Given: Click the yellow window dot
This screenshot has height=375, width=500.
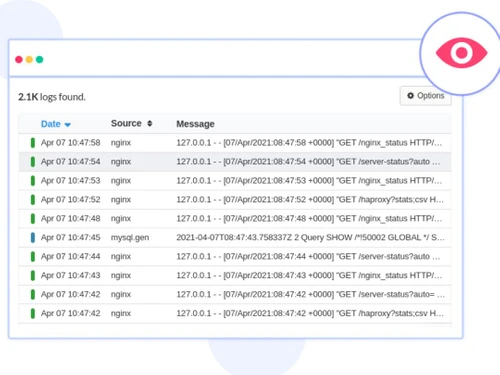Looking at the screenshot, I should click(29, 59).
